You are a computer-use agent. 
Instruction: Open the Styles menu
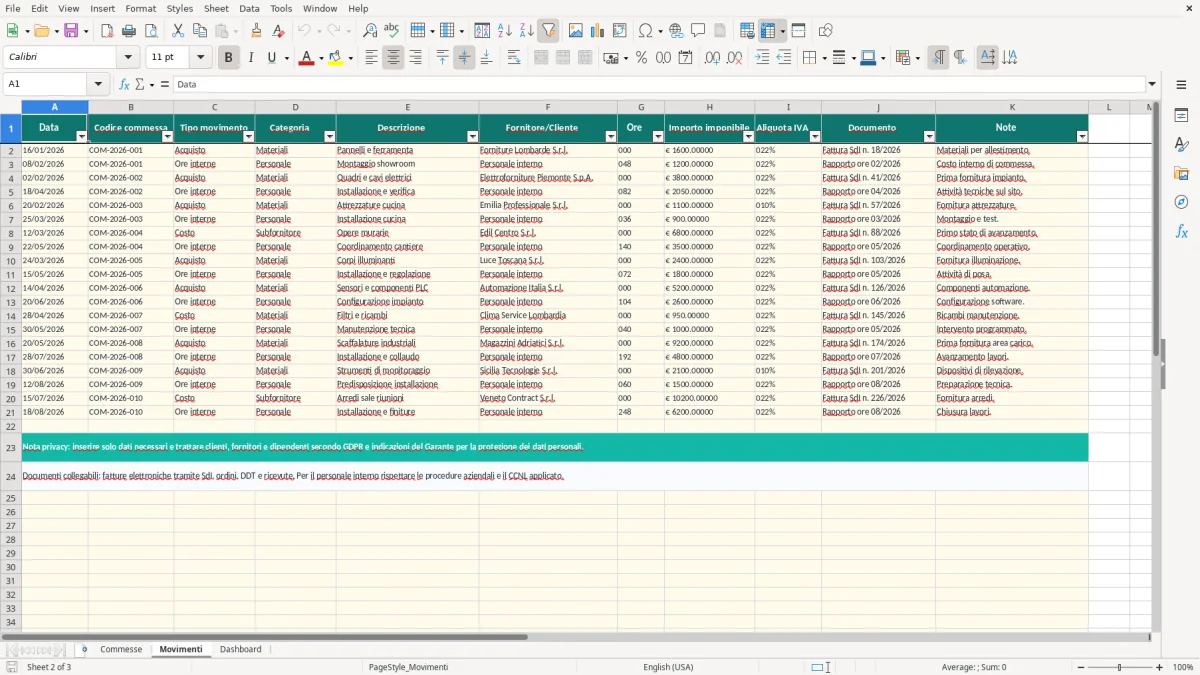pyautogui.click(x=180, y=8)
